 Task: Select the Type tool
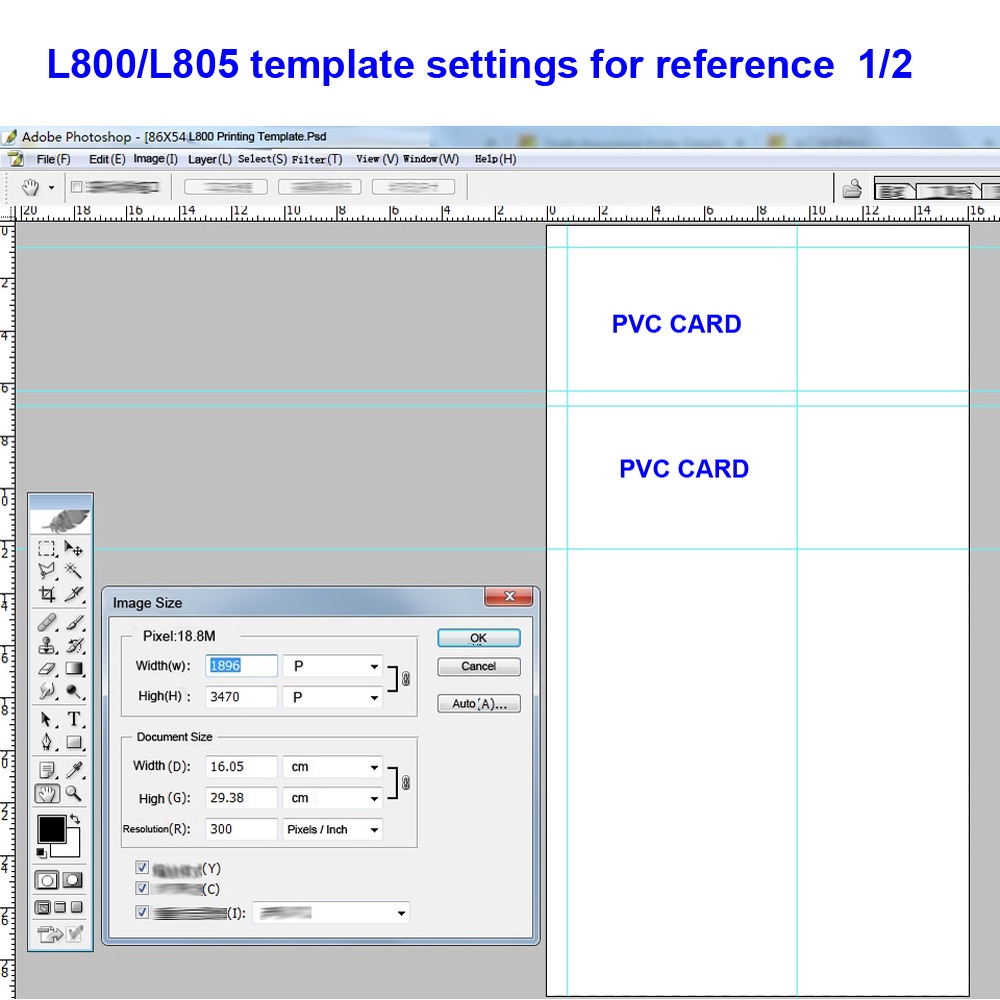(74, 719)
